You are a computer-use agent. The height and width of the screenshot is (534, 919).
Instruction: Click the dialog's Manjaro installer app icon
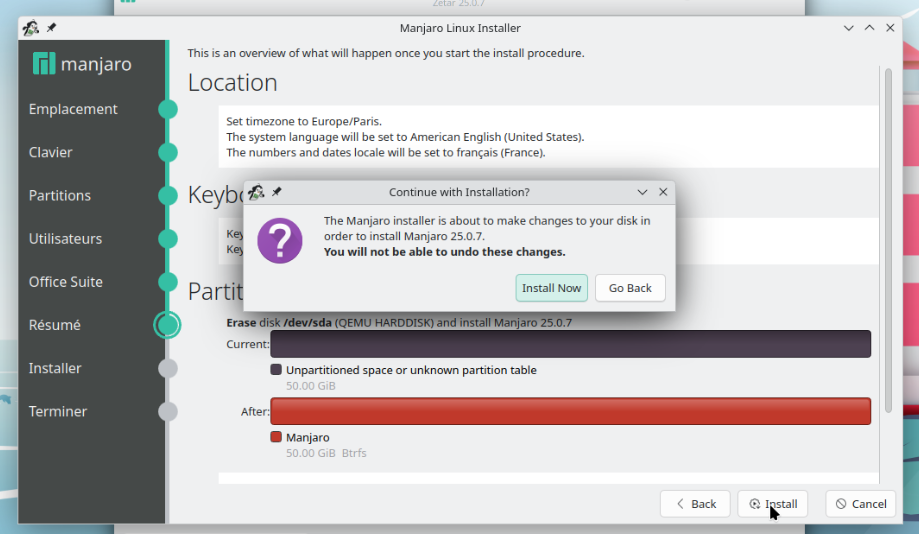(x=256, y=192)
